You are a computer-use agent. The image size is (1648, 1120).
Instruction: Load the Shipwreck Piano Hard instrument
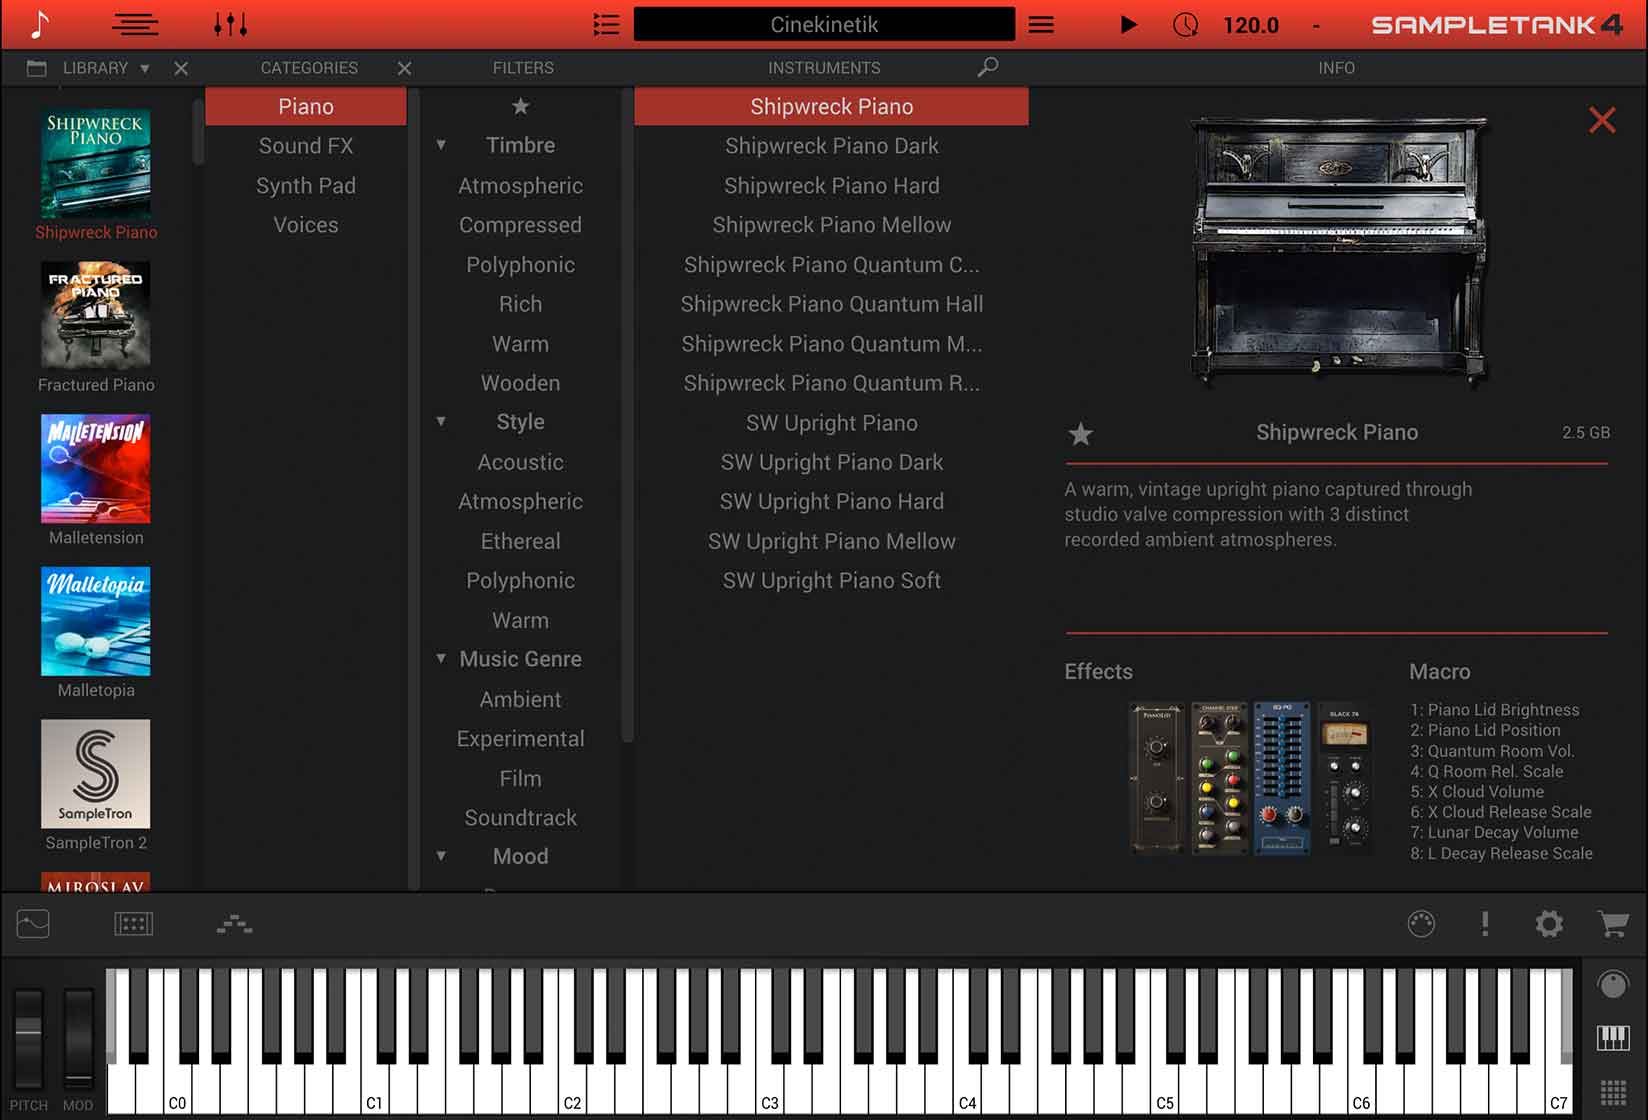[x=831, y=186]
